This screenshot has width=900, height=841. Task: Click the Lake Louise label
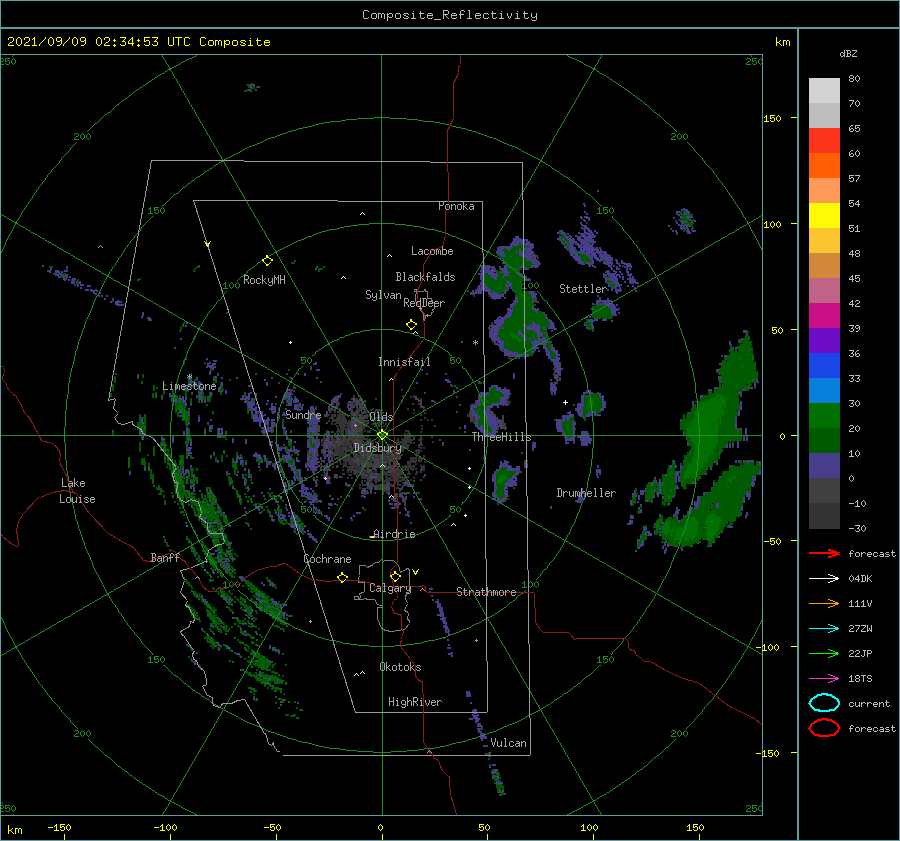77,491
